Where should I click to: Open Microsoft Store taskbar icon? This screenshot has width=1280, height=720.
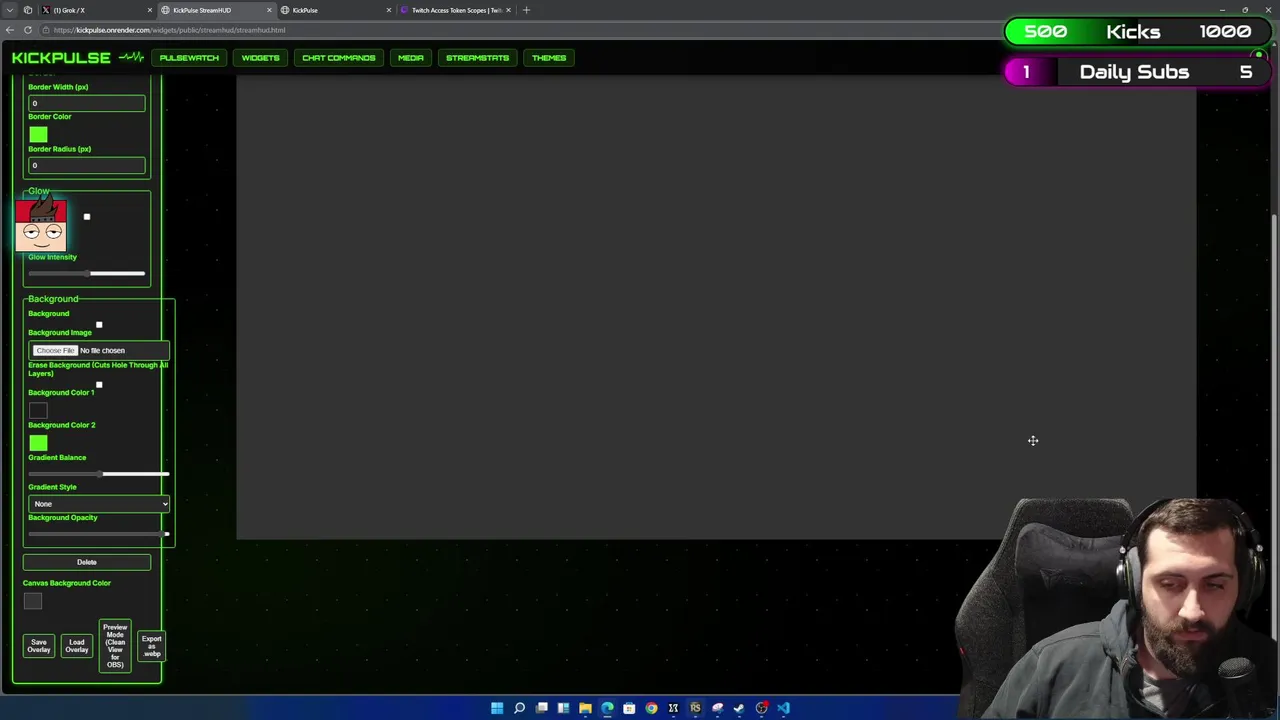click(x=629, y=708)
